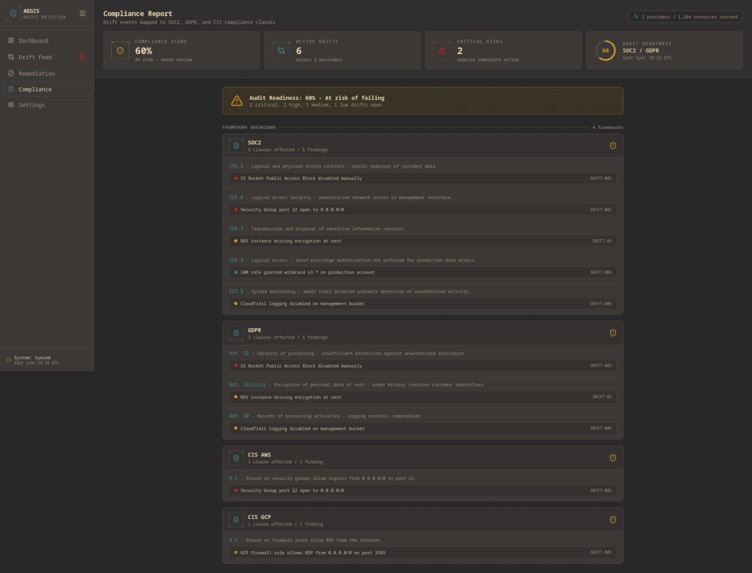The width and height of the screenshot is (752, 573).
Task: Click the GDPR shield status icon
Action: (612, 333)
